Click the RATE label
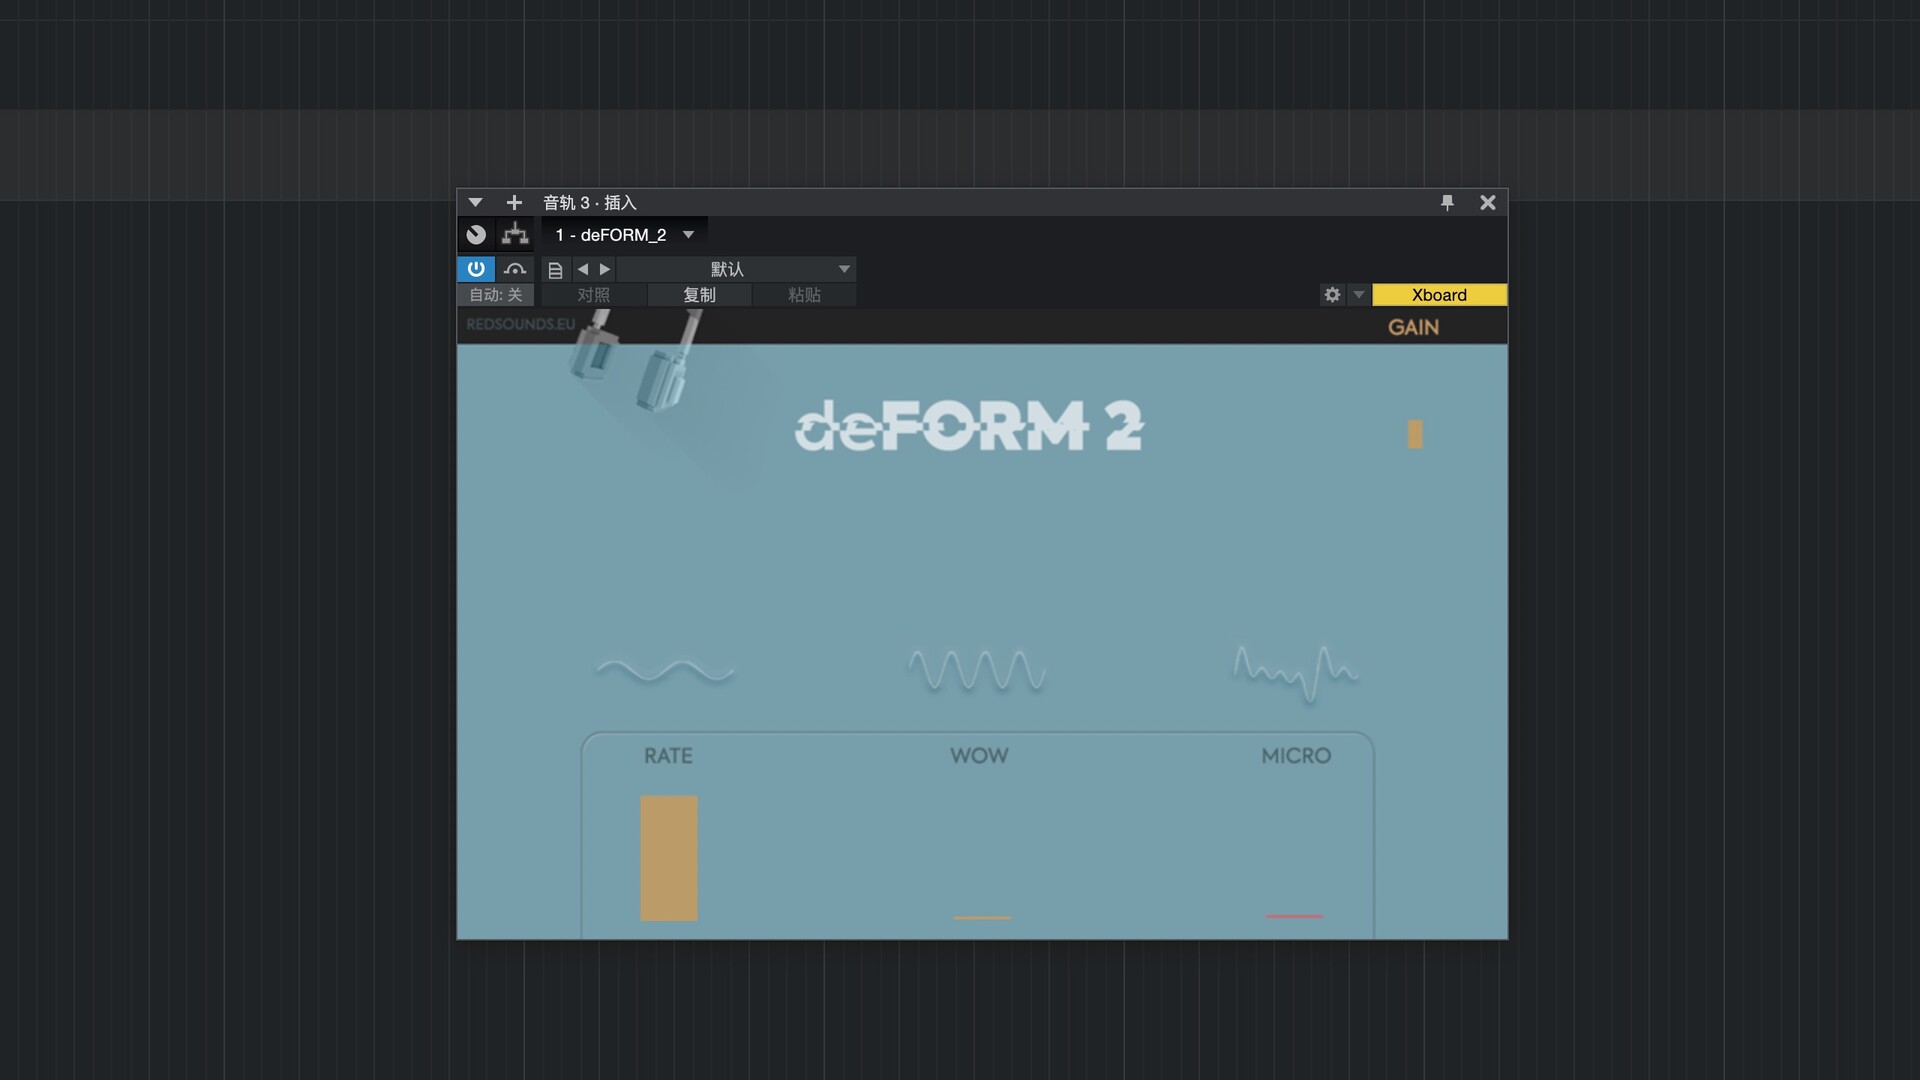The image size is (1920, 1080). [x=668, y=756]
